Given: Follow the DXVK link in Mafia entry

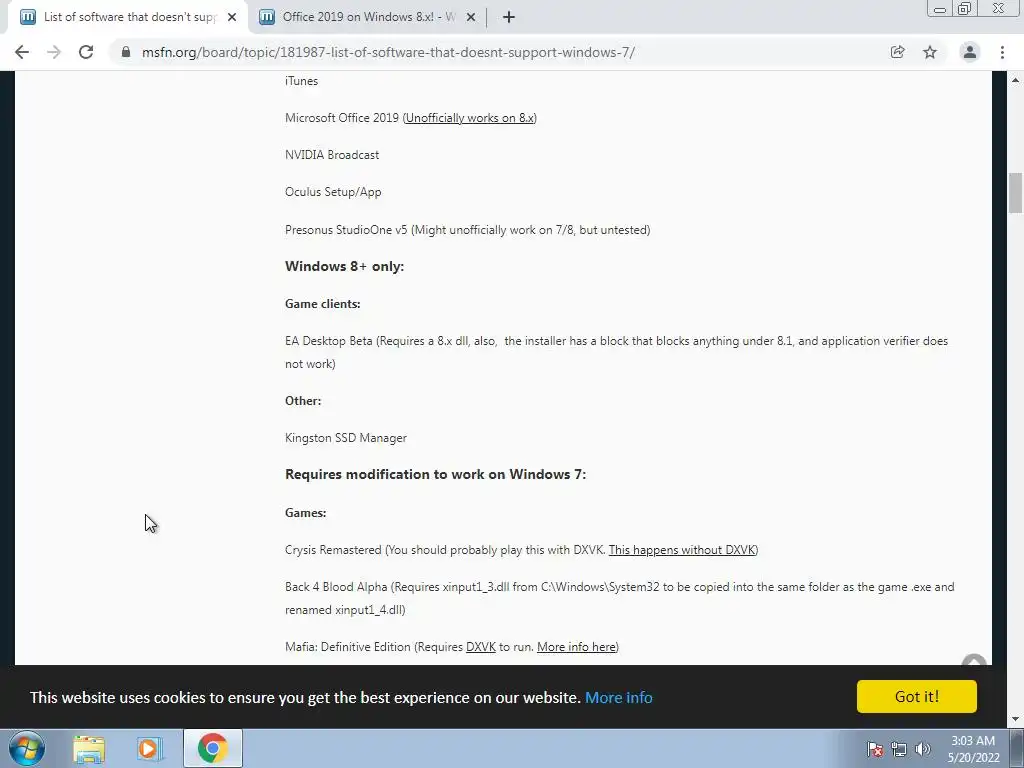Looking at the screenshot, I should tap(481, 647).
